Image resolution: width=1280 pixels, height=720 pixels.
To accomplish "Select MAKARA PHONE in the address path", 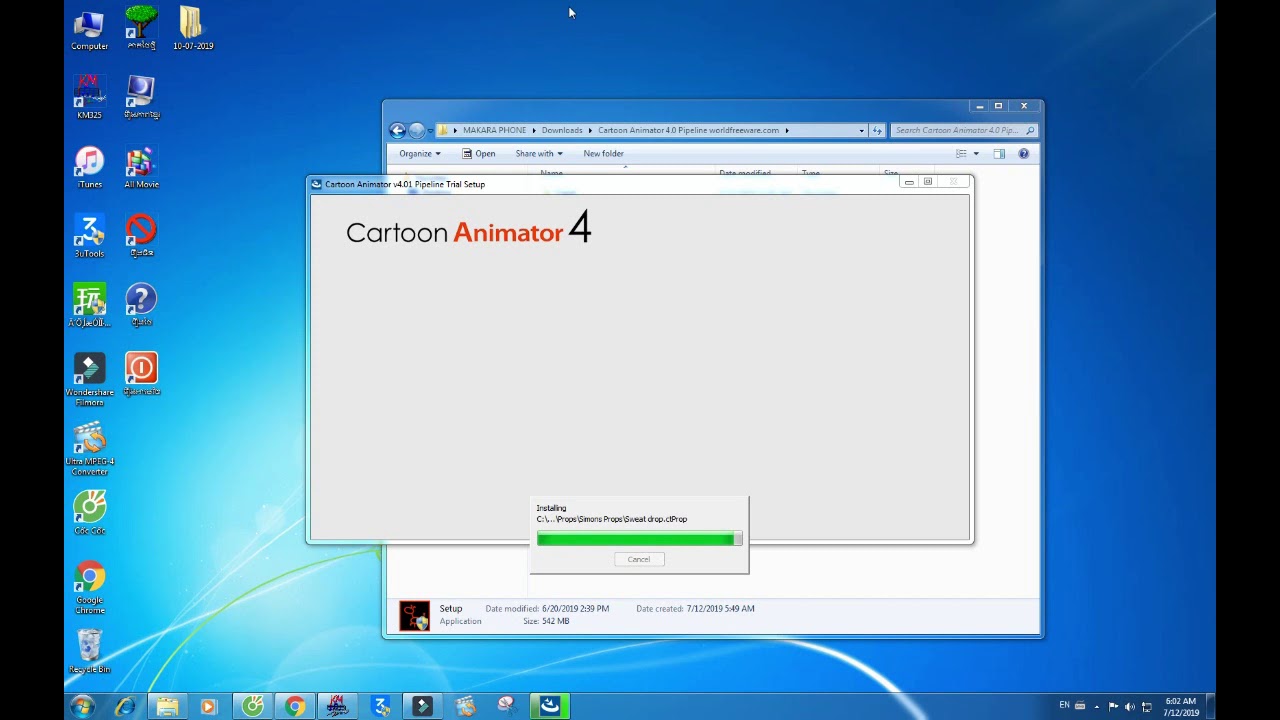I will coord(494,130).
